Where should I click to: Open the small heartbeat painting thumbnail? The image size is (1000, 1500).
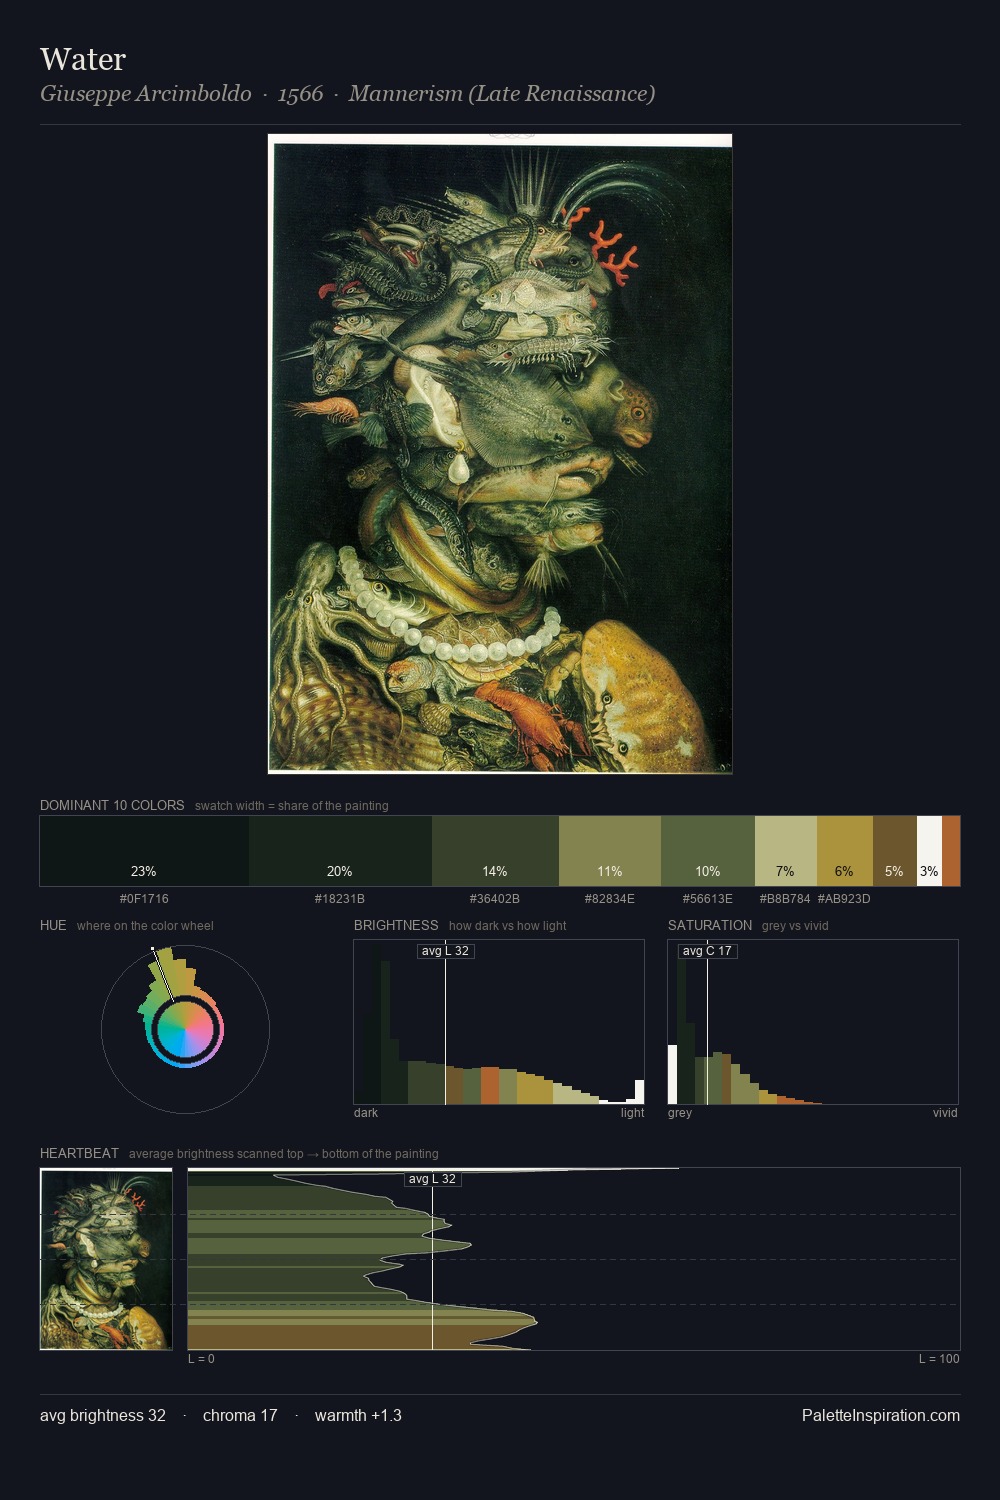point(106,1259)
